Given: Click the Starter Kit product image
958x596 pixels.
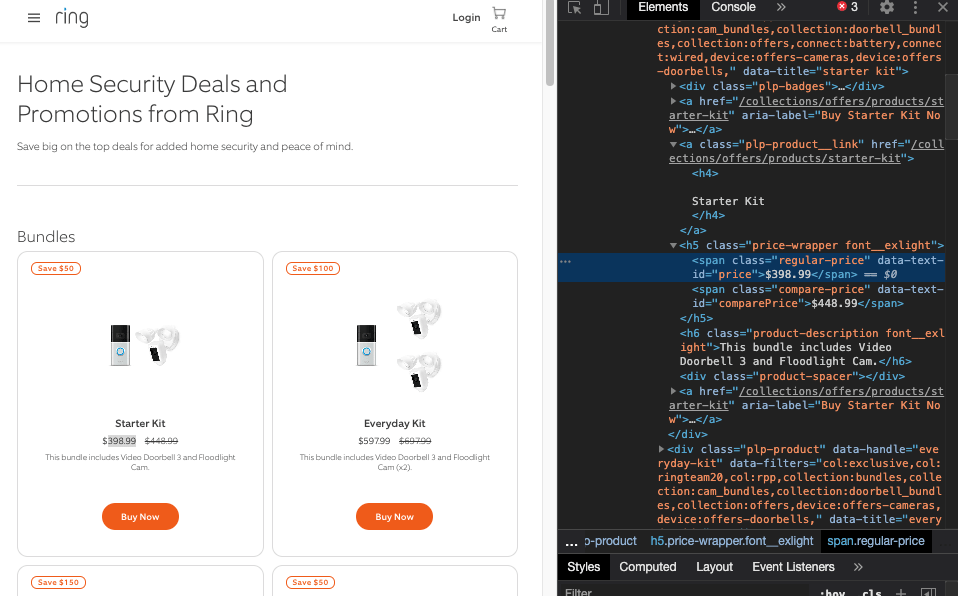Looking at the screenshot, I should coord(145,345).
